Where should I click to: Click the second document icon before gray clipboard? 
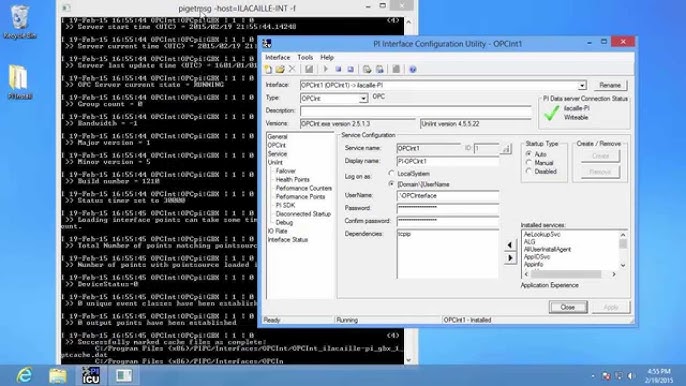(x=380, y=69)
